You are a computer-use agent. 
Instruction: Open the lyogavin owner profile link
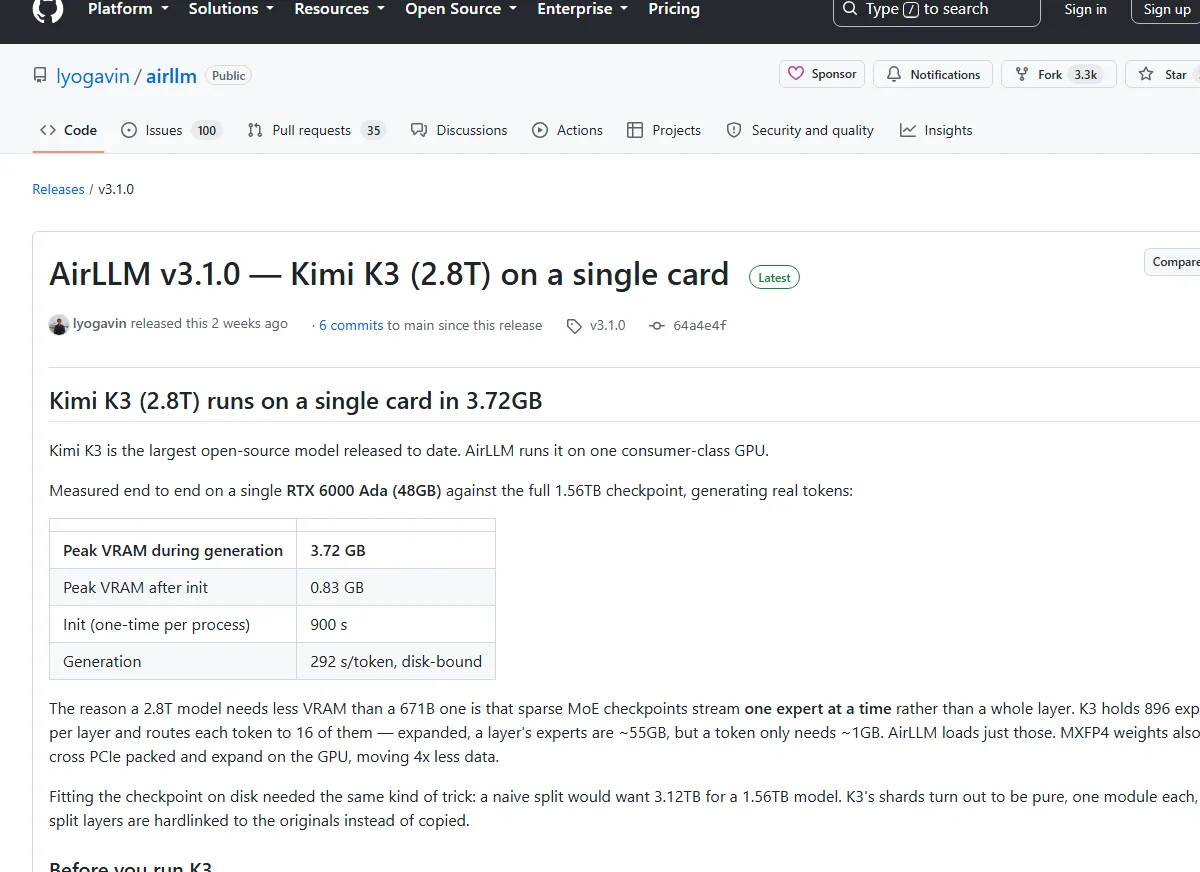92,76
